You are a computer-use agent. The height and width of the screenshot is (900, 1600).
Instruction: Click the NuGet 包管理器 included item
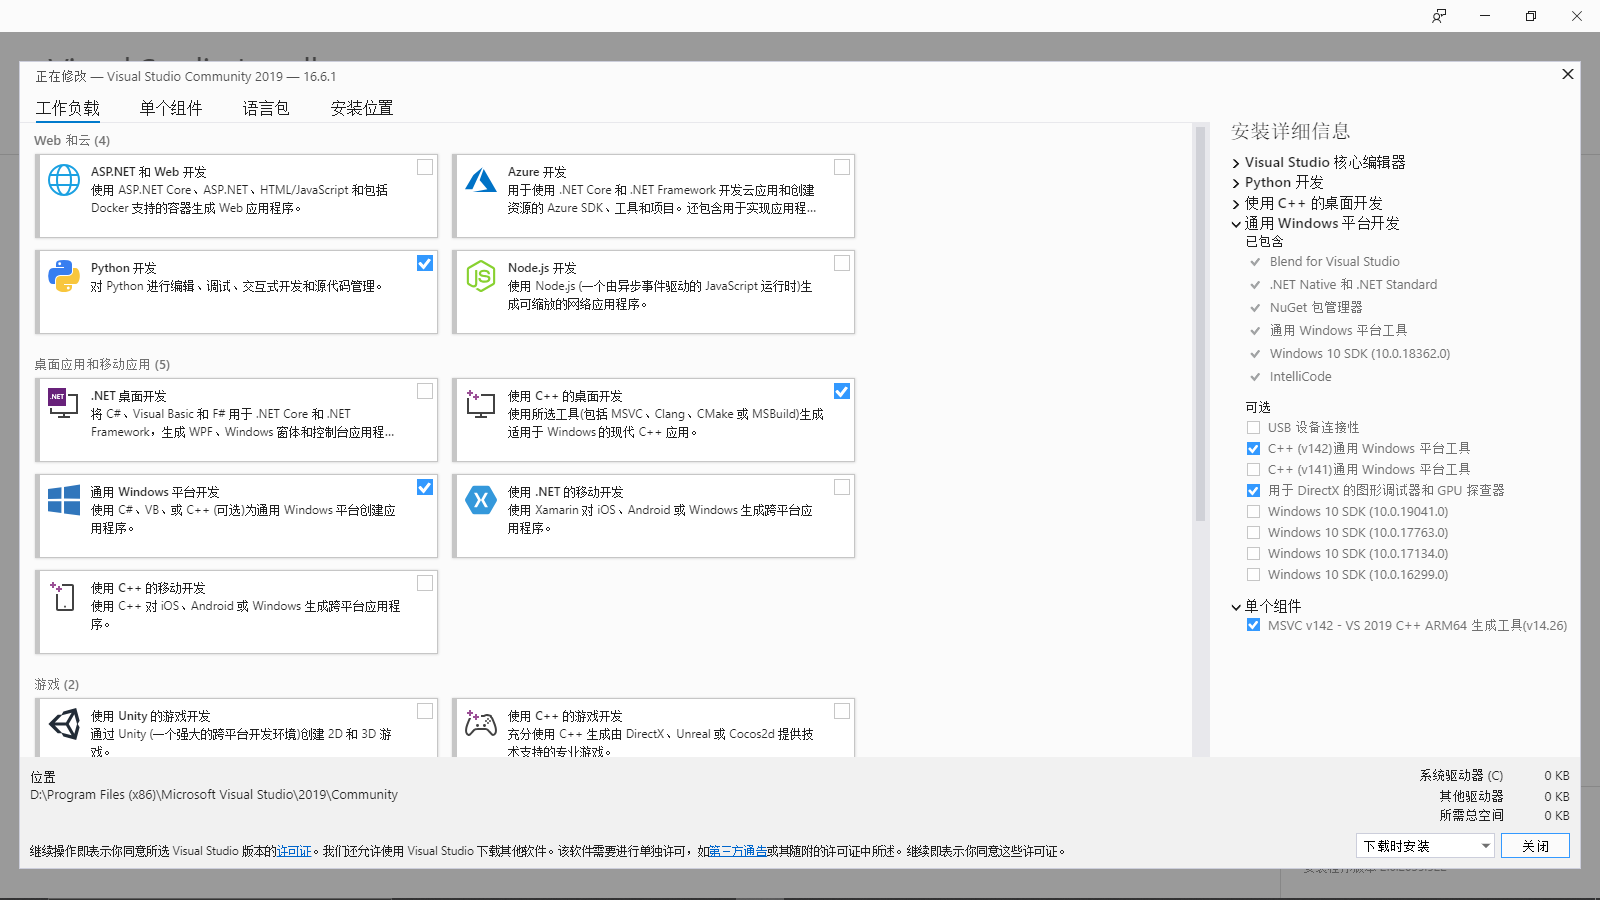(1316, 308)
